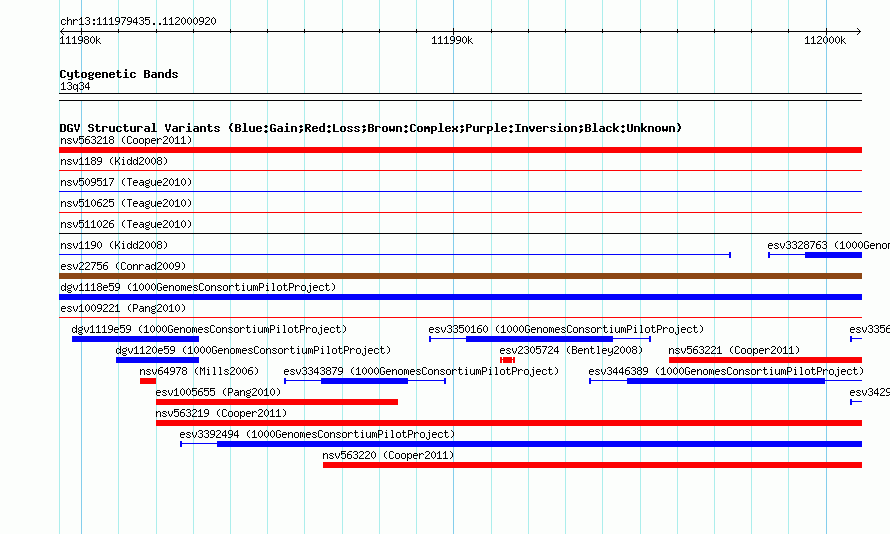Click the DGV Structural Variants track title
The width and height of the screenshot is (890, 534).
pyautogui.click(x=371, y=128)
